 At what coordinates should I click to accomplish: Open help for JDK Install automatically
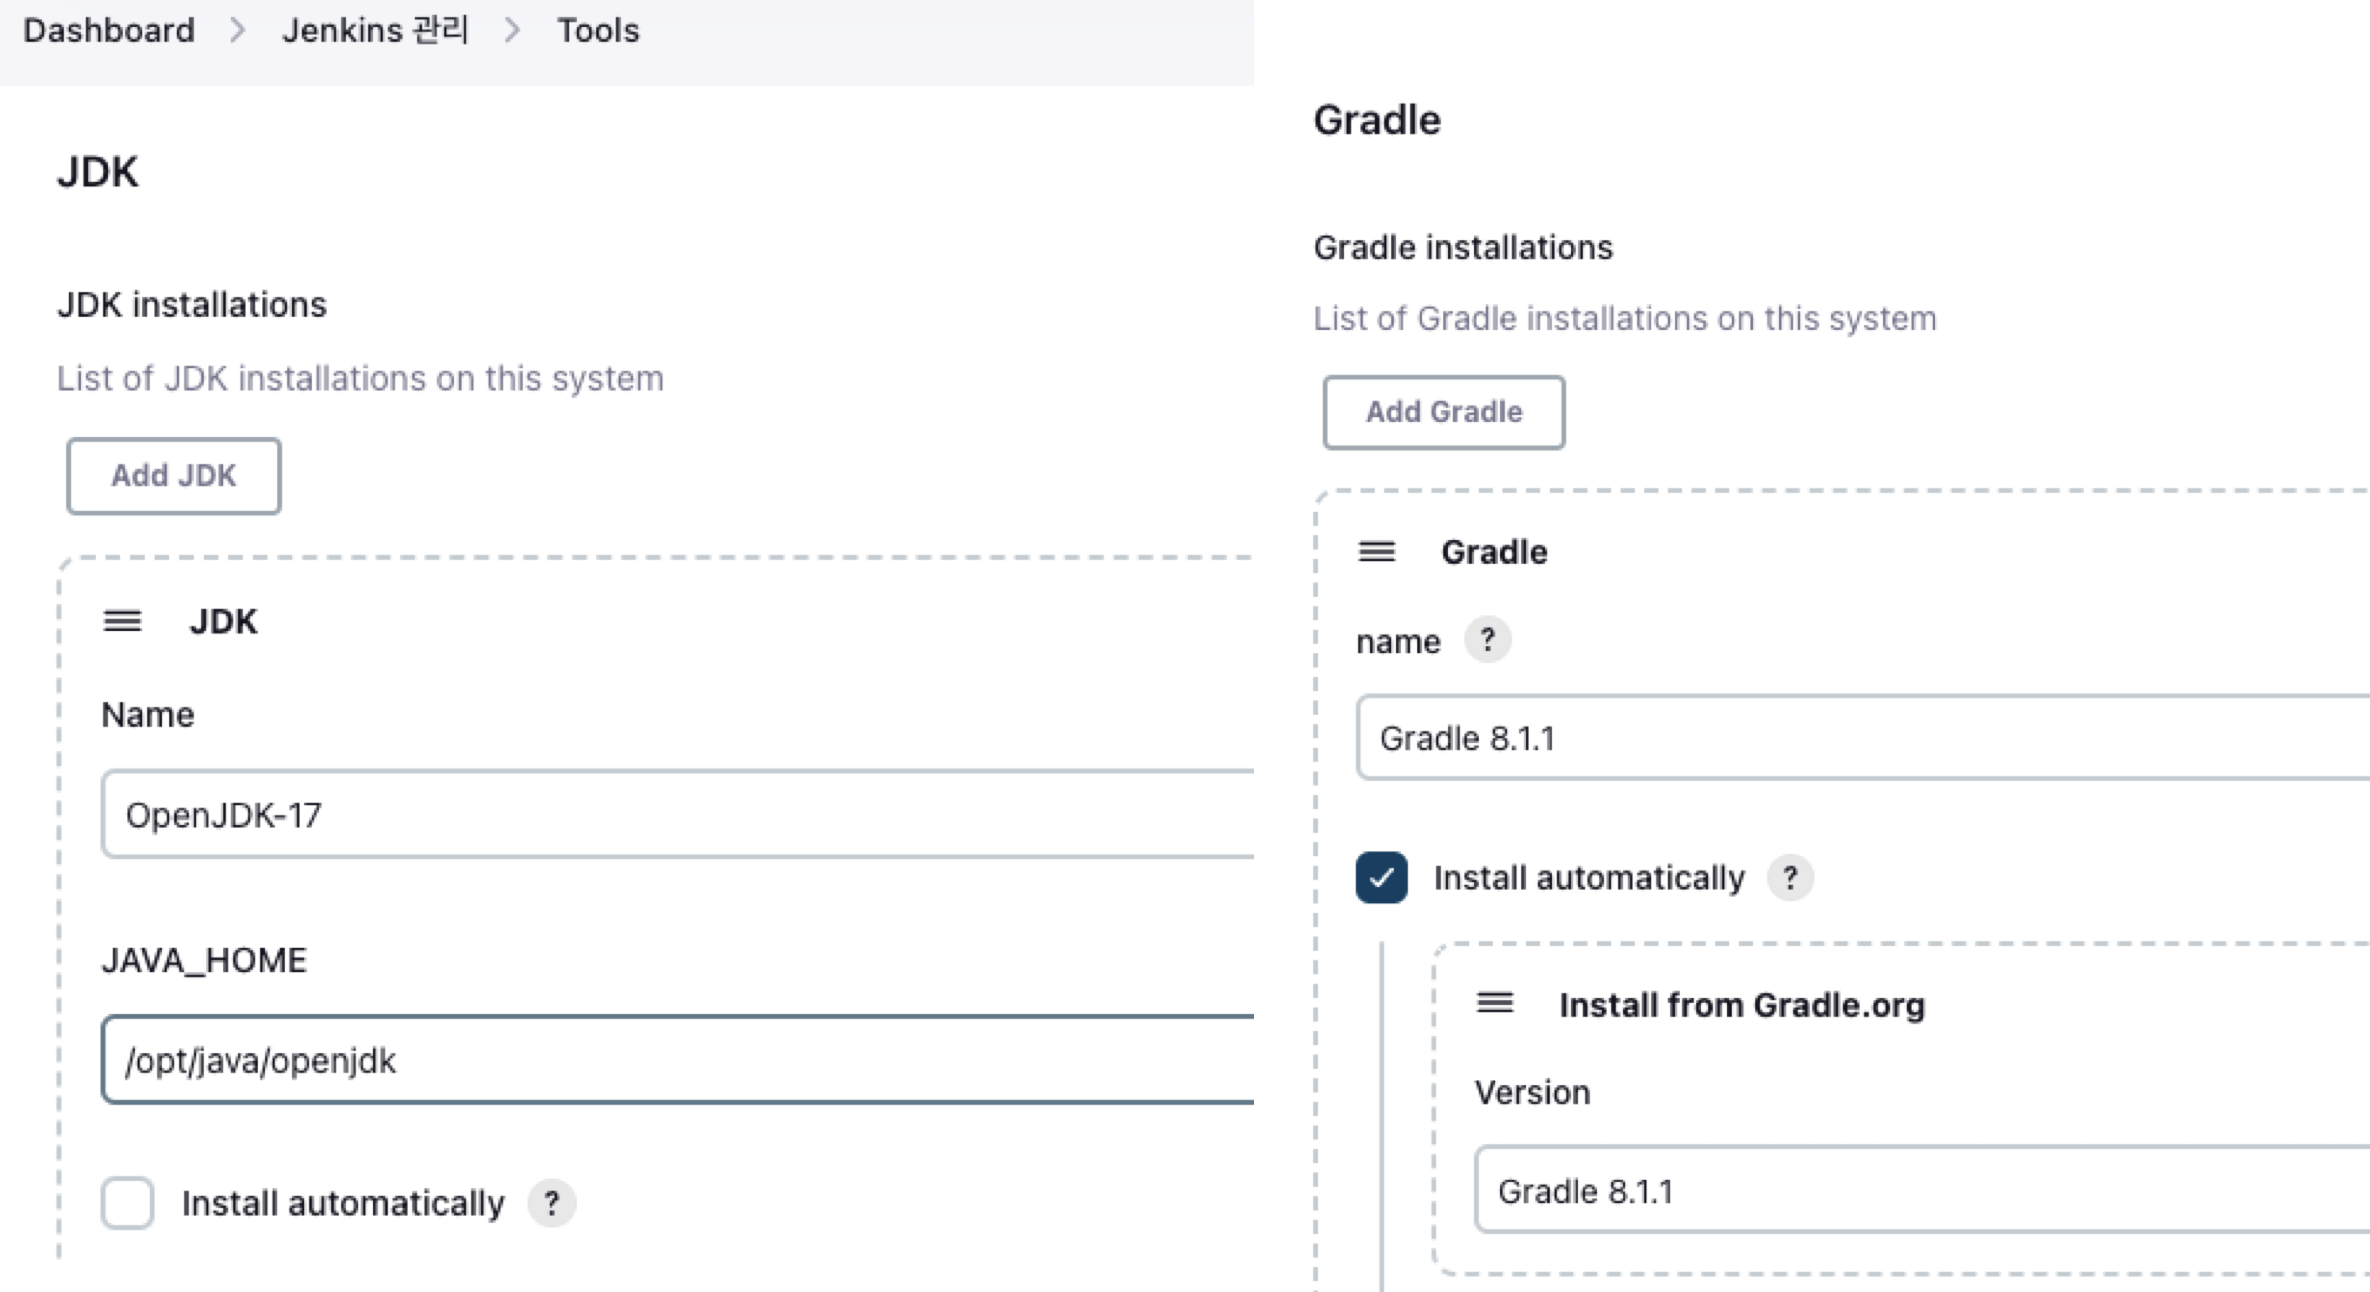pos(551,1203)
